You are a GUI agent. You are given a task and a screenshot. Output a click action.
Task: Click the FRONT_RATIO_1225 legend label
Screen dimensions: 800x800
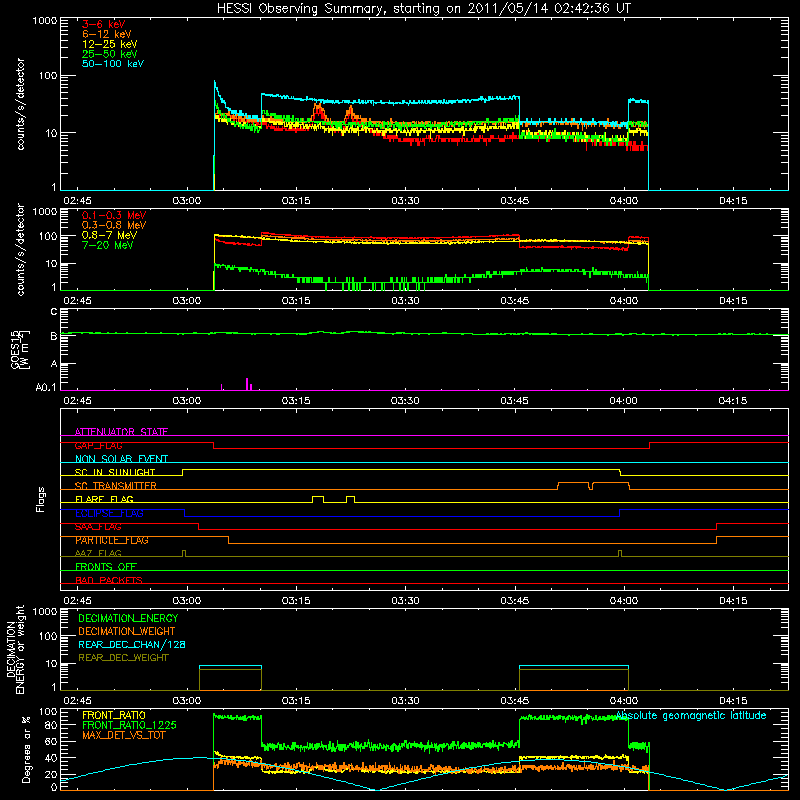[129, 725]
